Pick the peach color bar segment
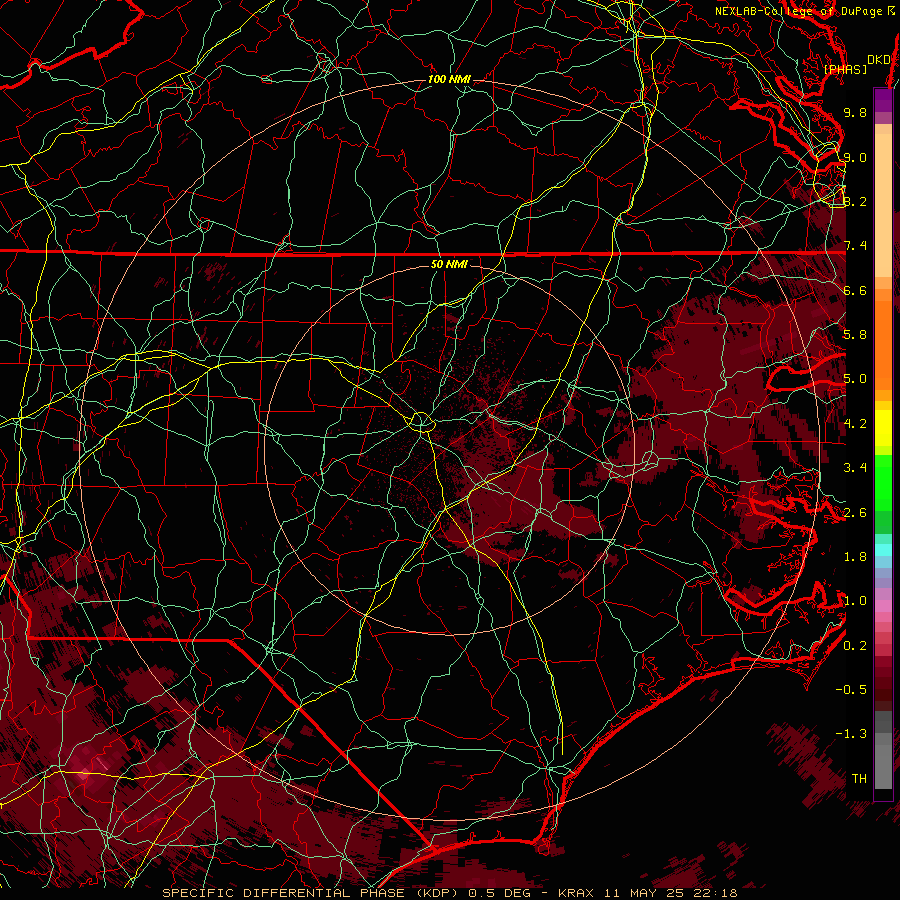This screenshot has width=900, height=900. coord(883,207)
